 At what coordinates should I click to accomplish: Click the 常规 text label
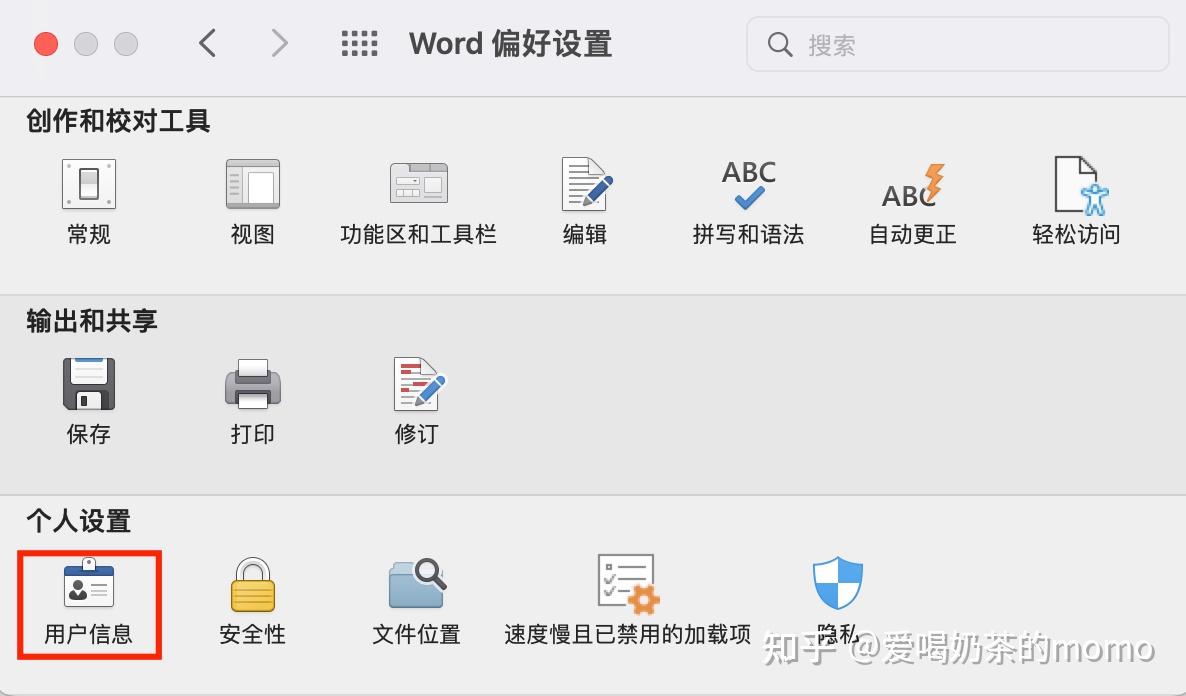88,235
